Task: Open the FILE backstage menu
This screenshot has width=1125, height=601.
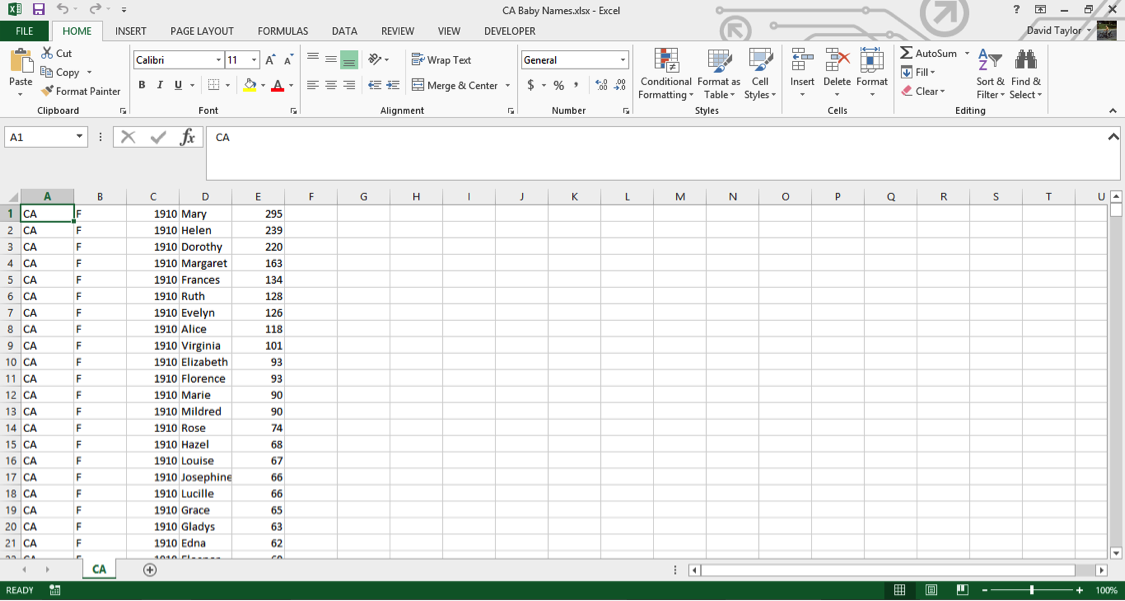Action: pos(24,31)
